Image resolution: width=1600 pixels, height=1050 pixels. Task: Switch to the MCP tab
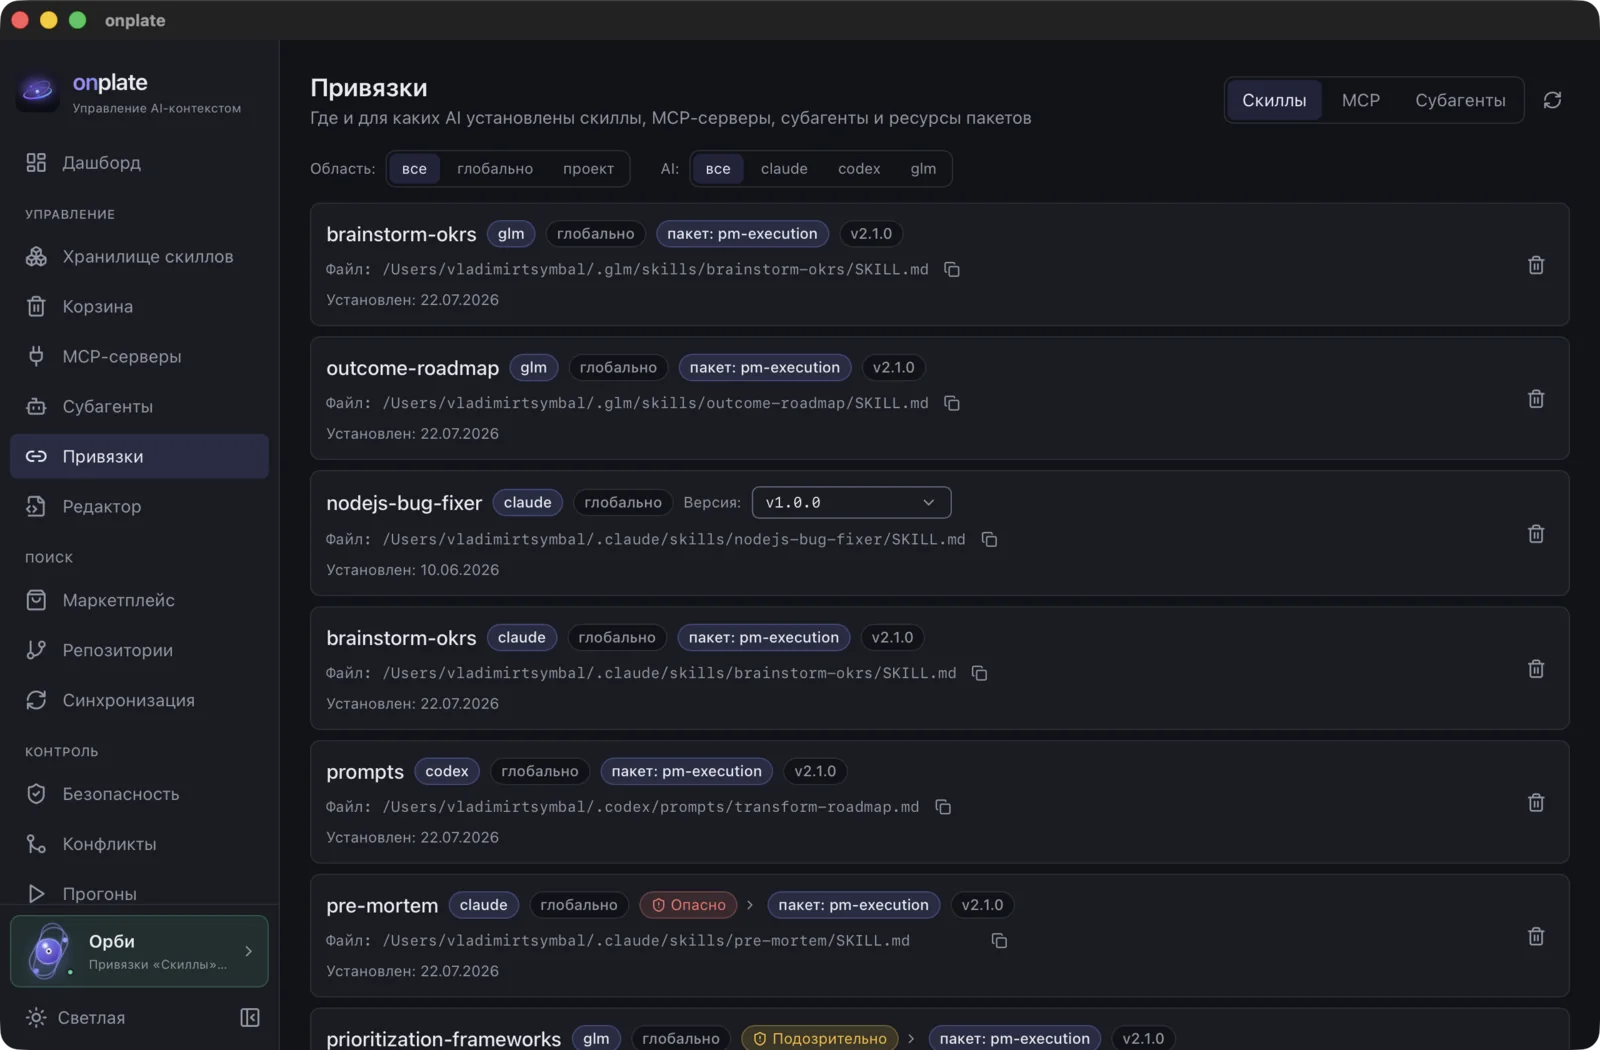click(x=1361, y=100)
